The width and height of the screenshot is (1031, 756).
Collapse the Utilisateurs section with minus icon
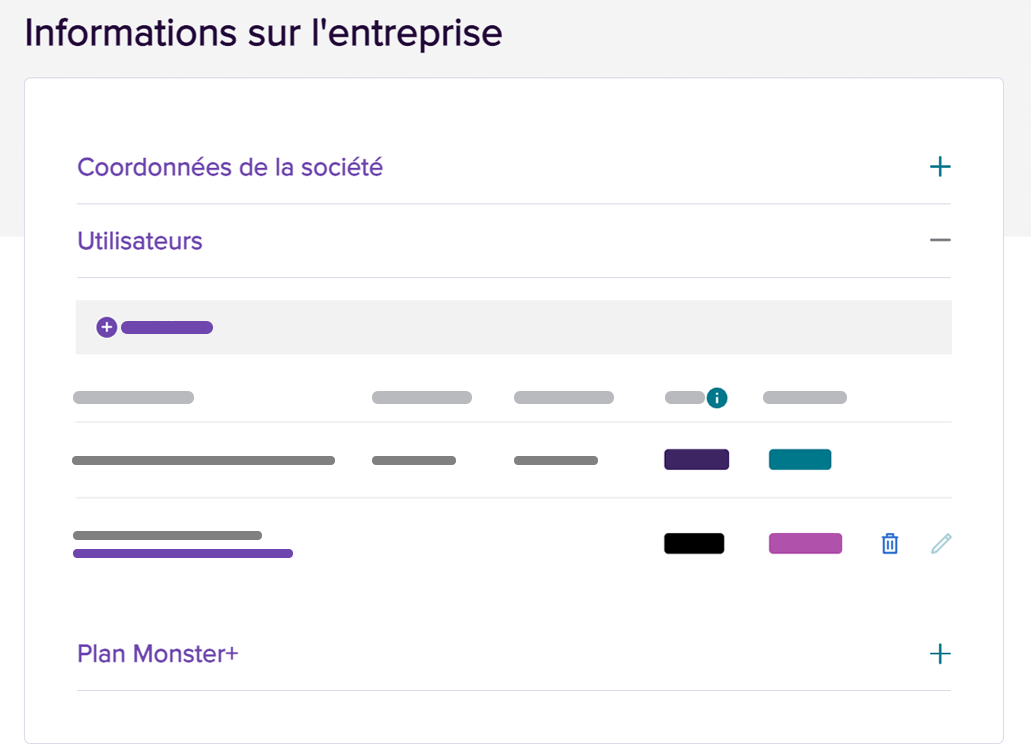pos(940,240)
